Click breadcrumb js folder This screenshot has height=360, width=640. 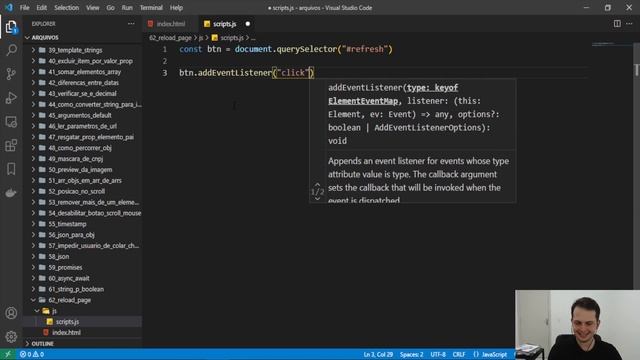(201, 38)
